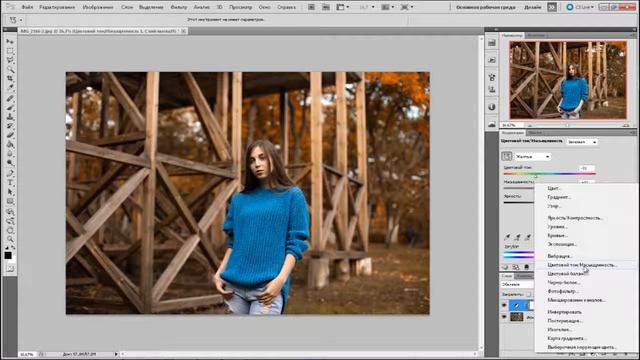Select the Dodge tool
This screenshot has height=360, width=640.
[x=10, y=163]
